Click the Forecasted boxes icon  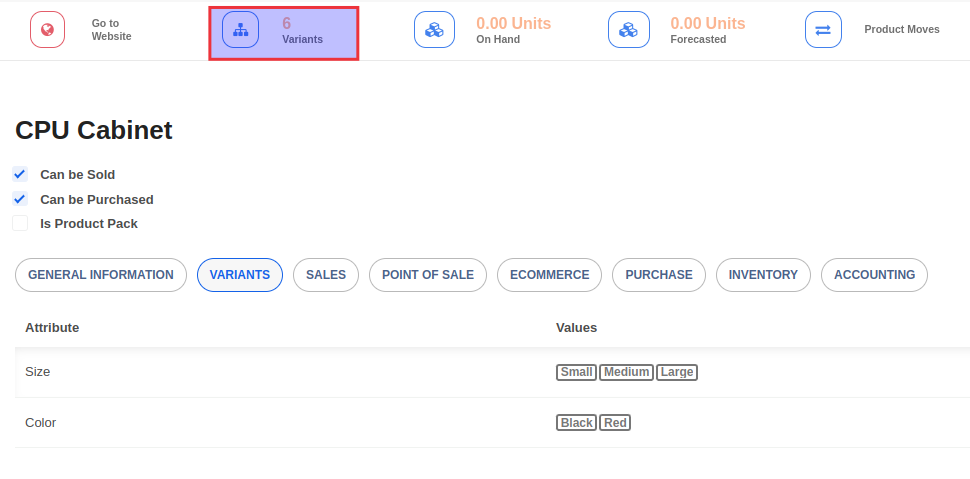coord(628,30)
